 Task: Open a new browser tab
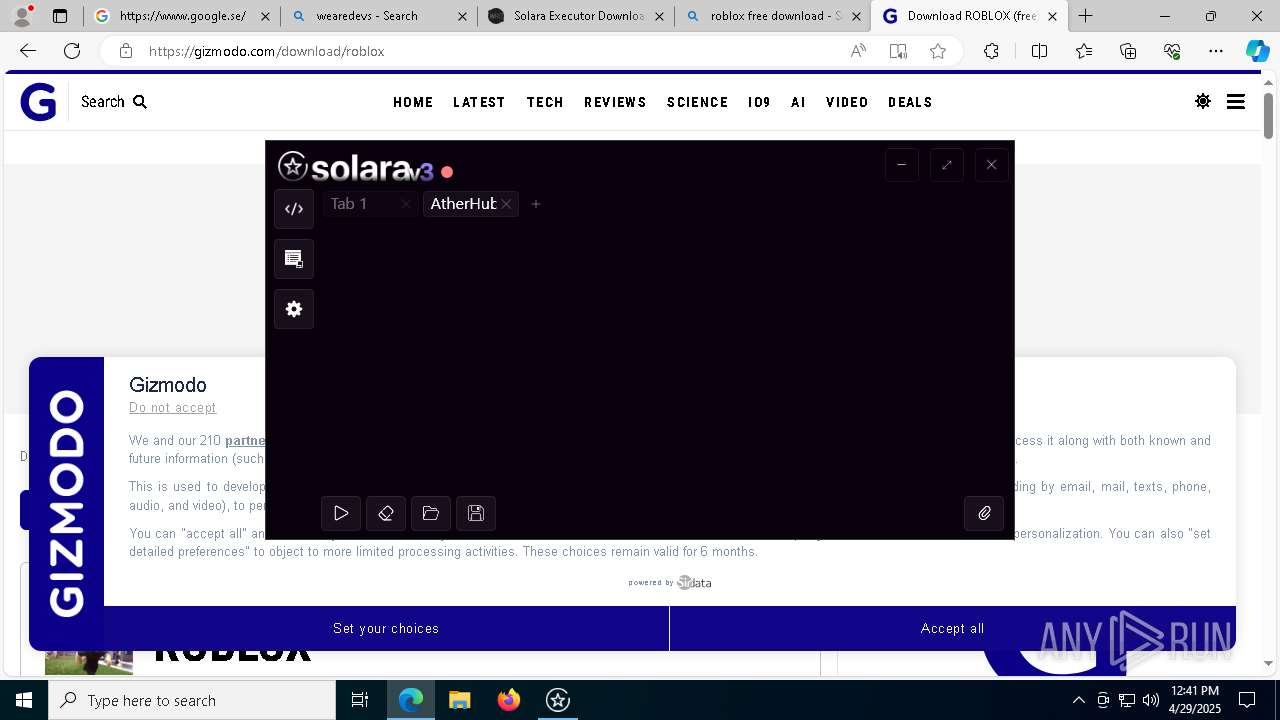pyautogui.click(x=1085, y=16)
